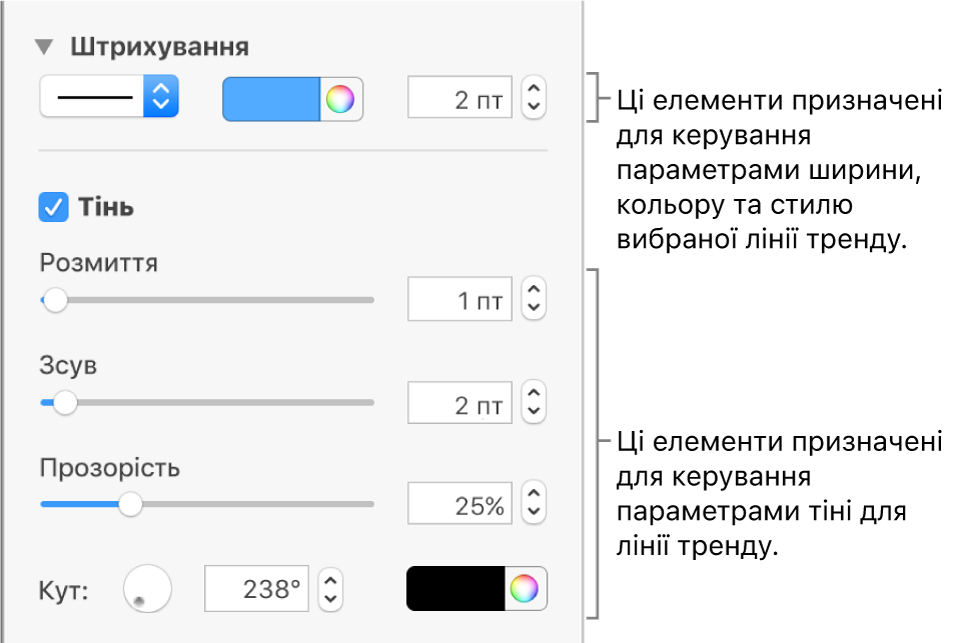Click the Прозорість slider handle
Viewport: 964px width, 643px height.
tap(130, 504)
